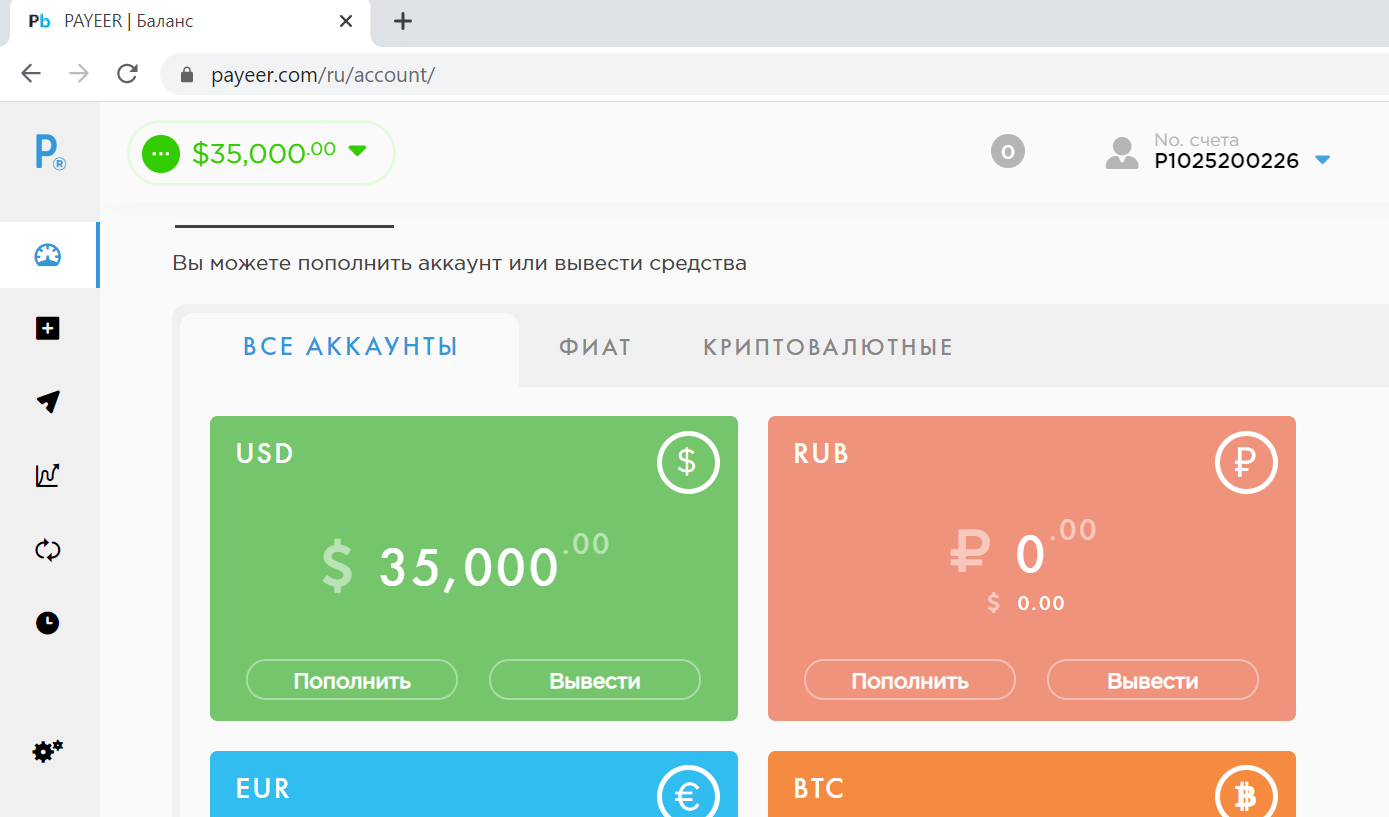
Task: Click the dollar icon on USD card
Action: [x=688, y=462]
